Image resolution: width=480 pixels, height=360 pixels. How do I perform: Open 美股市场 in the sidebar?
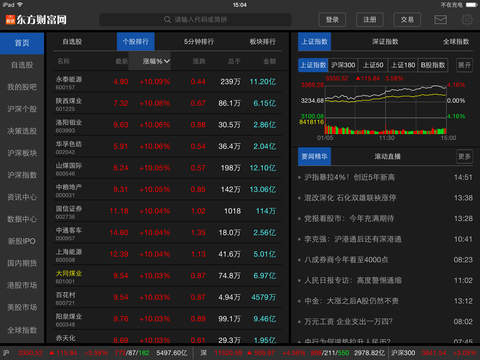point(22,307)
